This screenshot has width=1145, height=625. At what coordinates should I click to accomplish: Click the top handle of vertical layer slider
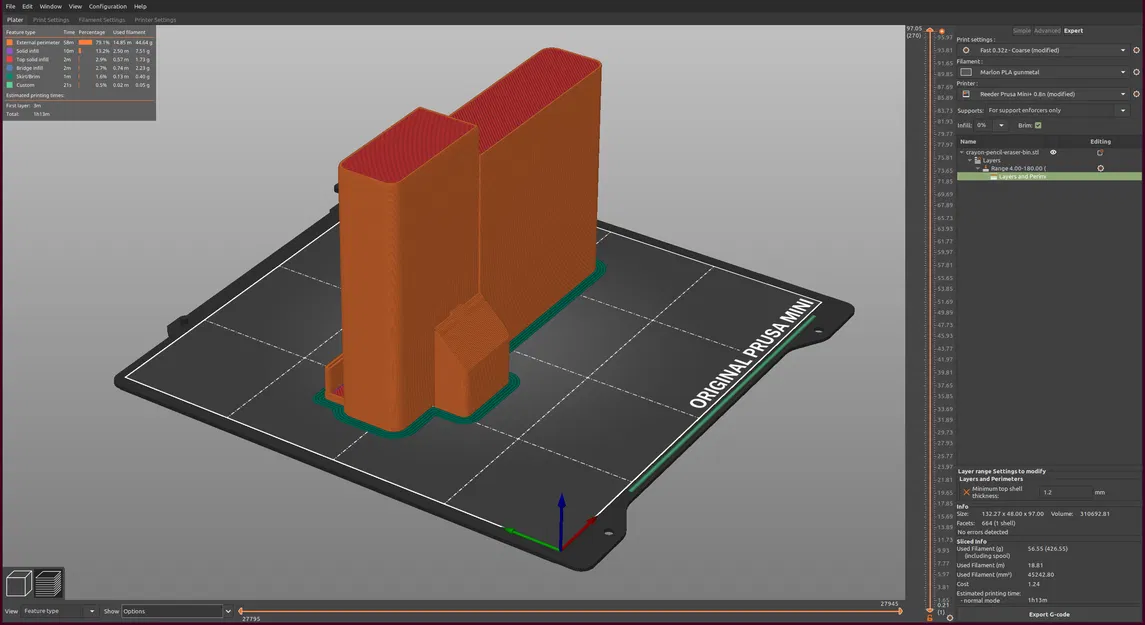click(x=930, y=30)
